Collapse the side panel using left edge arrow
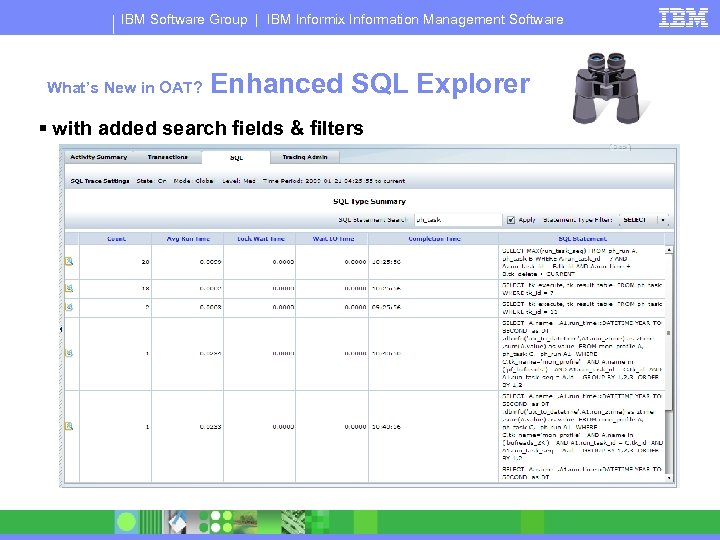The image size is (720, 540). [61, 329]
